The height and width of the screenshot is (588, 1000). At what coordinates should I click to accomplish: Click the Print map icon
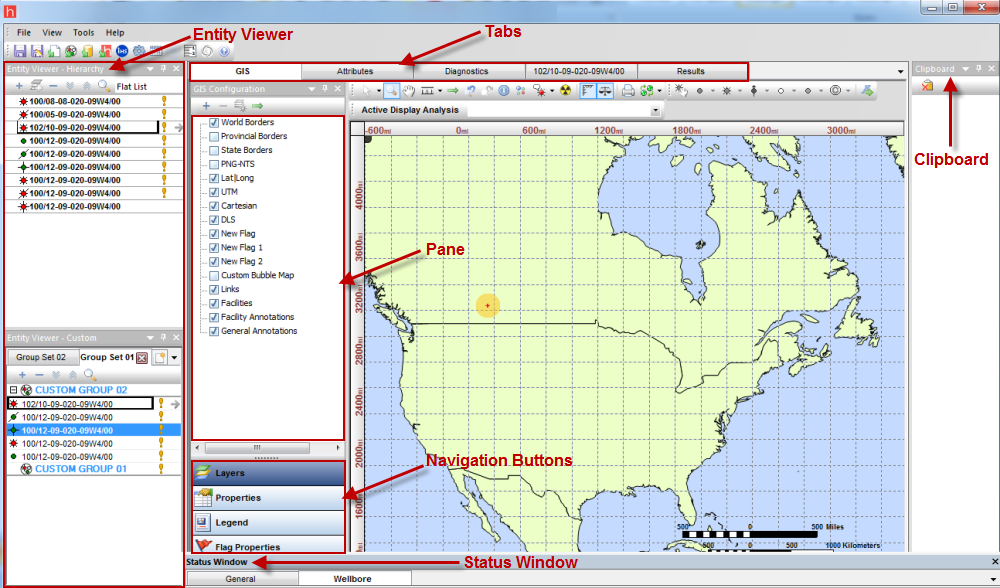click(x=628, y=90)
